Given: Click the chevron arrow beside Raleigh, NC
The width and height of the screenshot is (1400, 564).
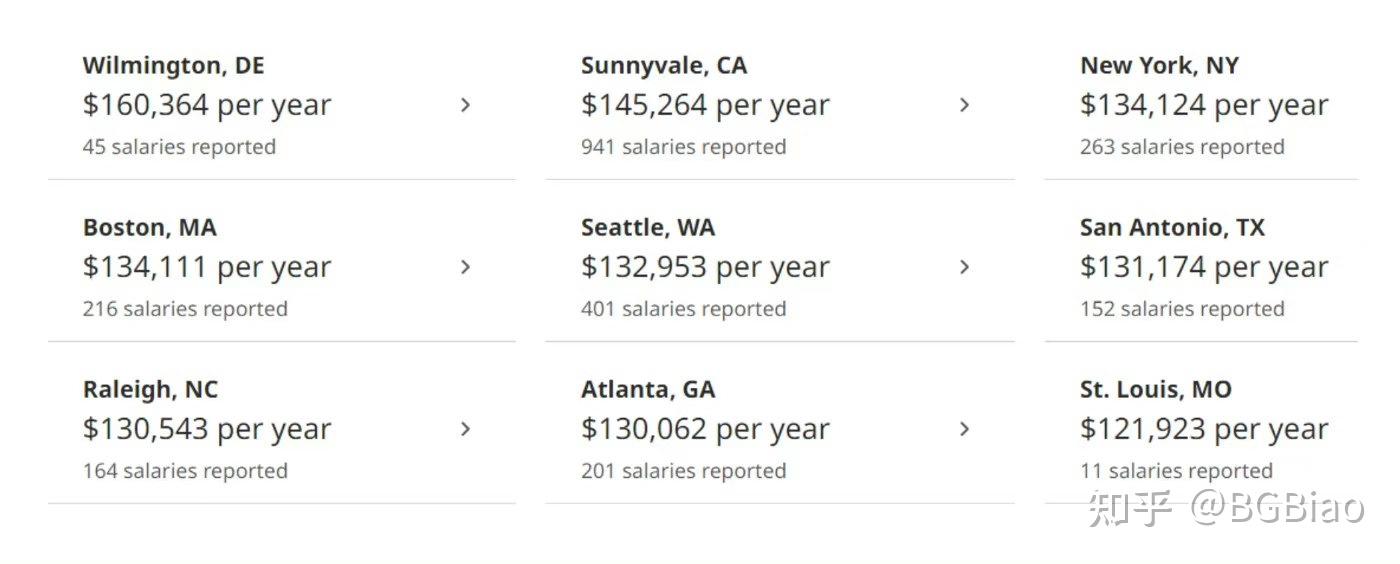Looking at the screenshot, I should coord(465,429).
